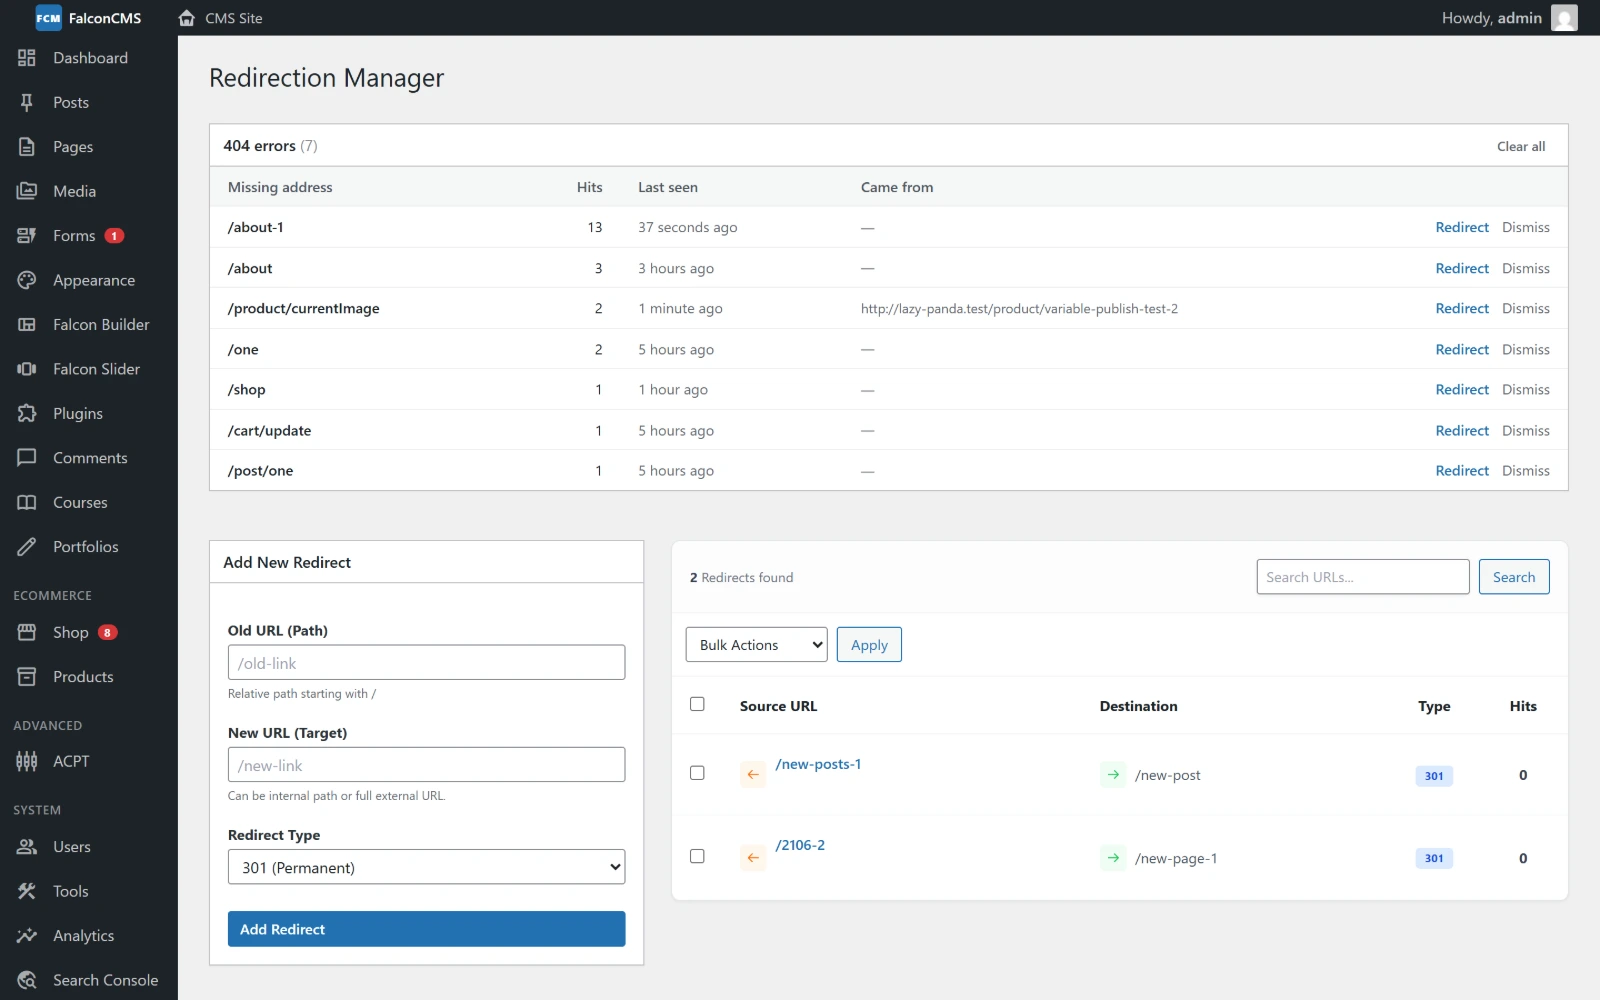Open the Redirect Type 301 (Permanent) dropdown
The height and width of the screenshot is (1000, 1600).
[426, 867]
